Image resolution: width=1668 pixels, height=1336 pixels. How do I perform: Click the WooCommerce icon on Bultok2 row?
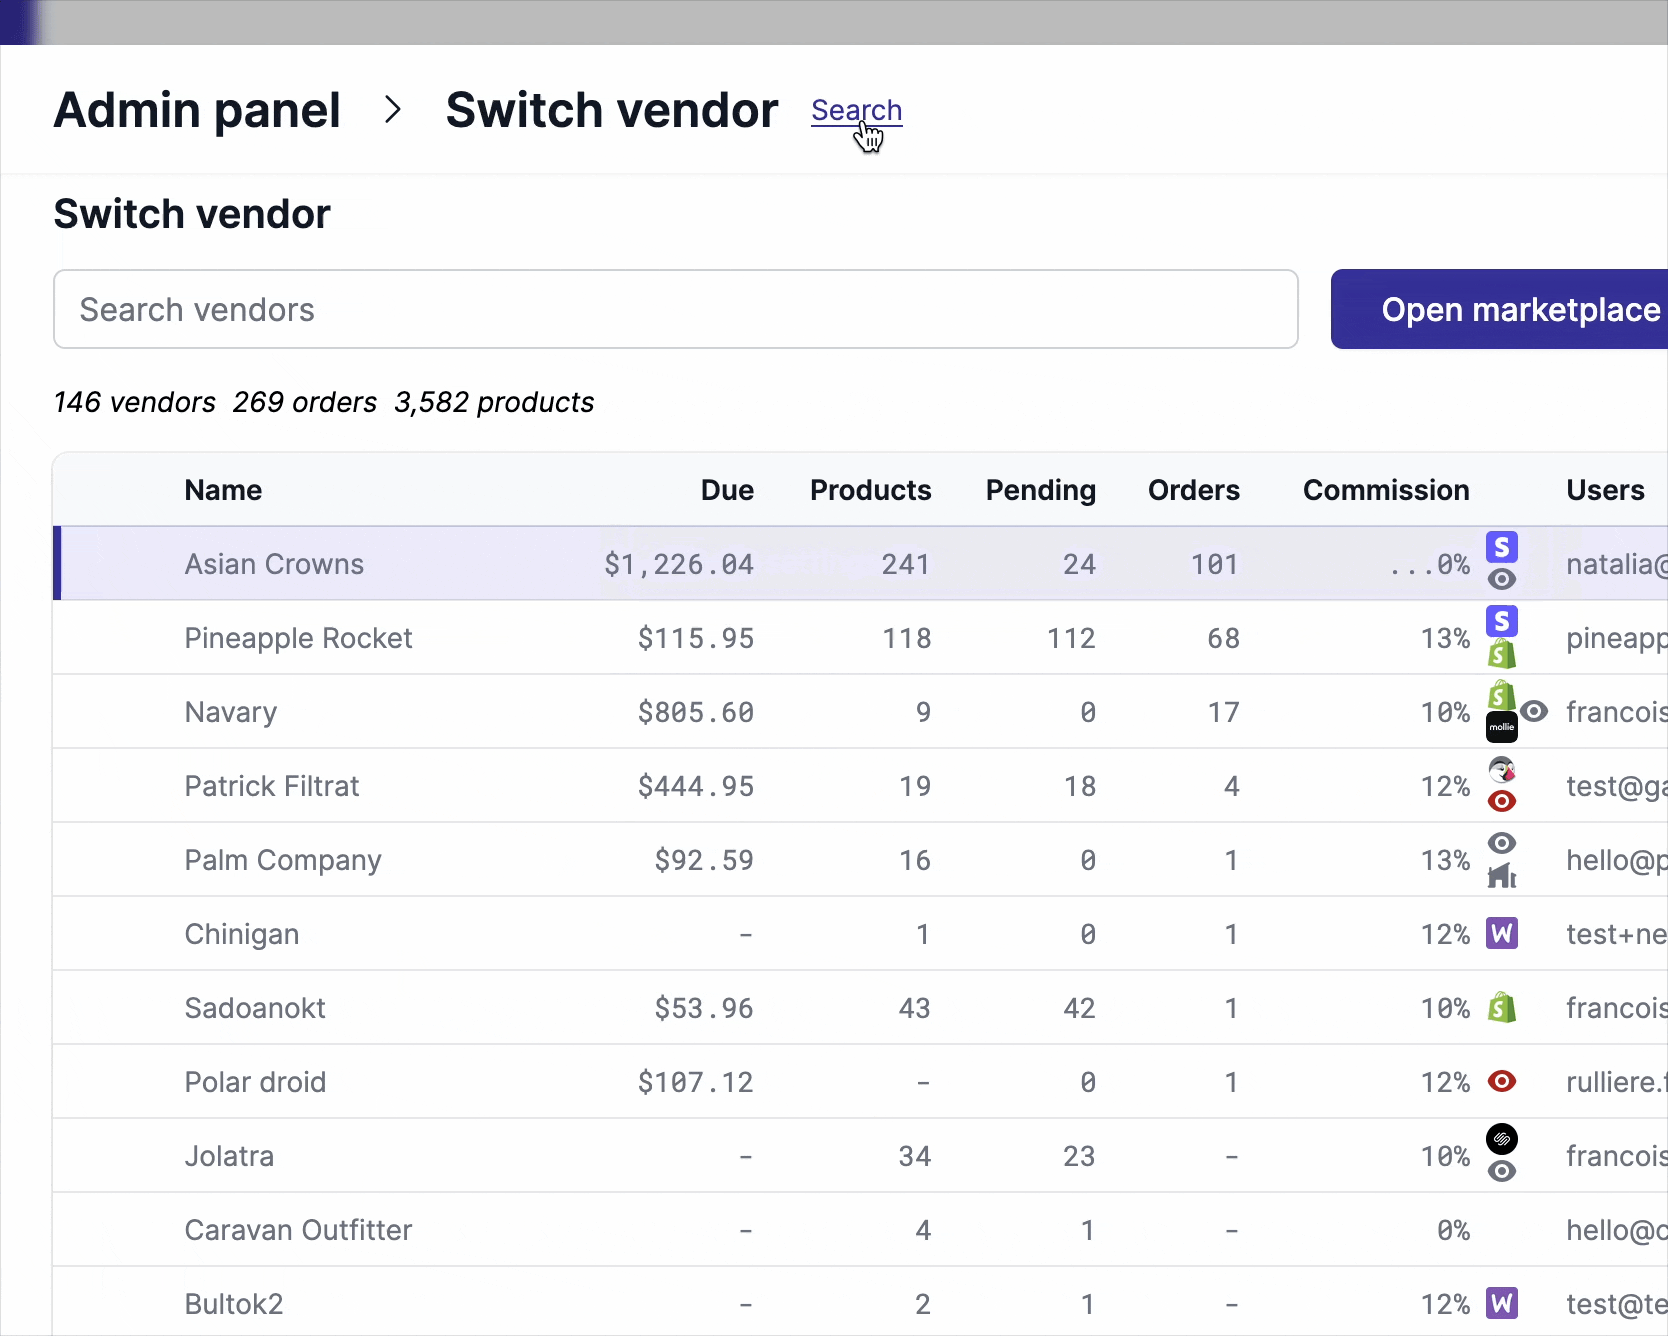click(x=1502, y=1303)
